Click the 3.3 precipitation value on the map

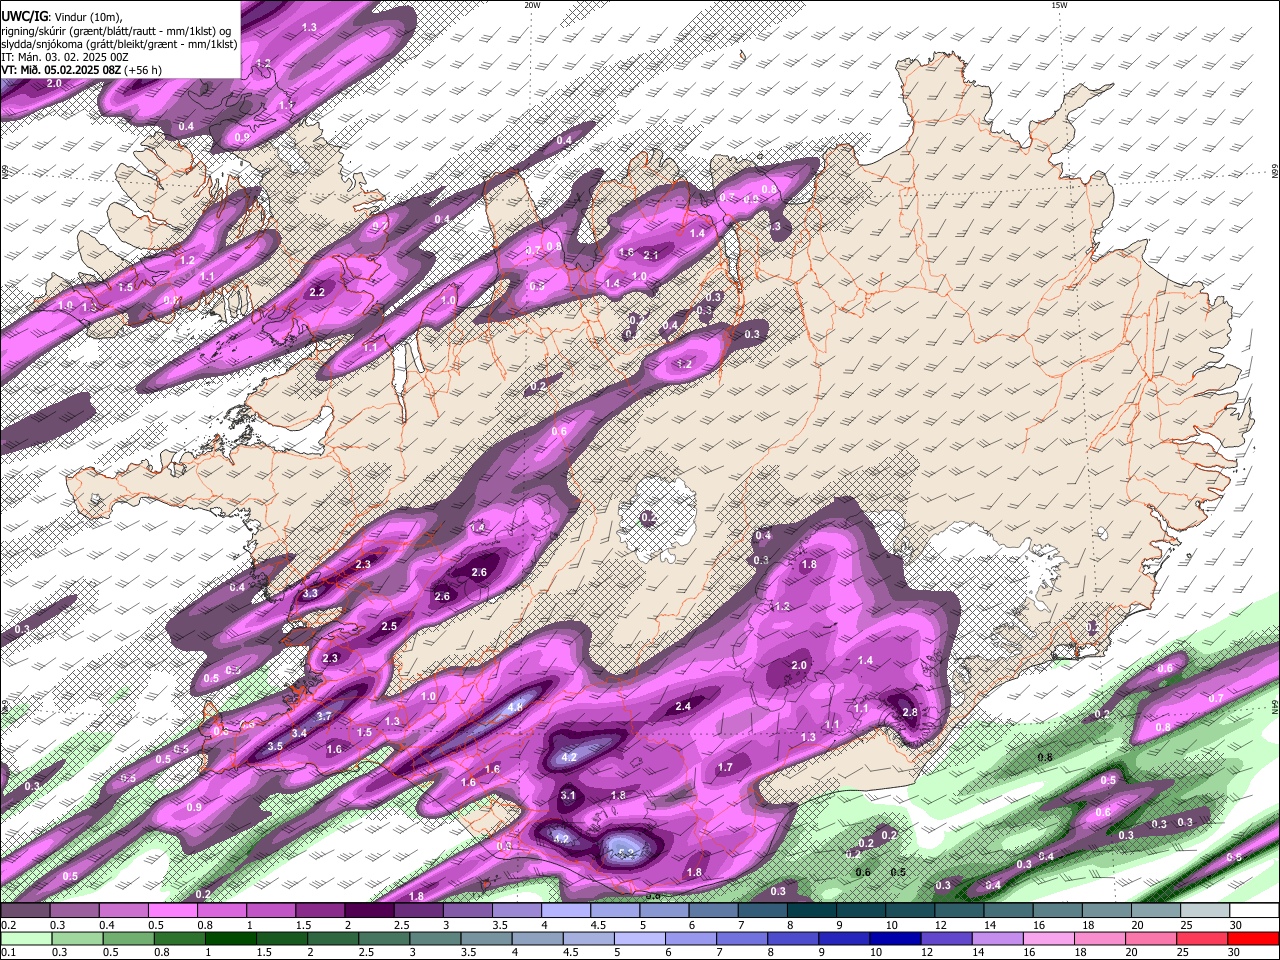point(310,593)
